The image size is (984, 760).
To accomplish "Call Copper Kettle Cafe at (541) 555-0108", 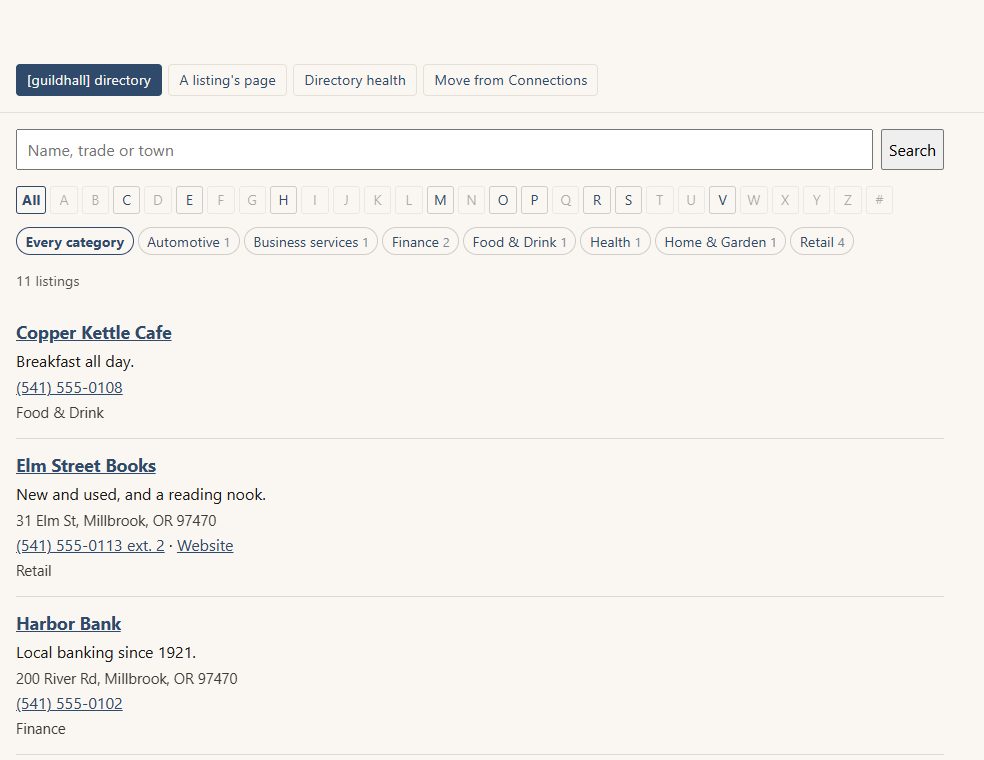I will point(69,388).
